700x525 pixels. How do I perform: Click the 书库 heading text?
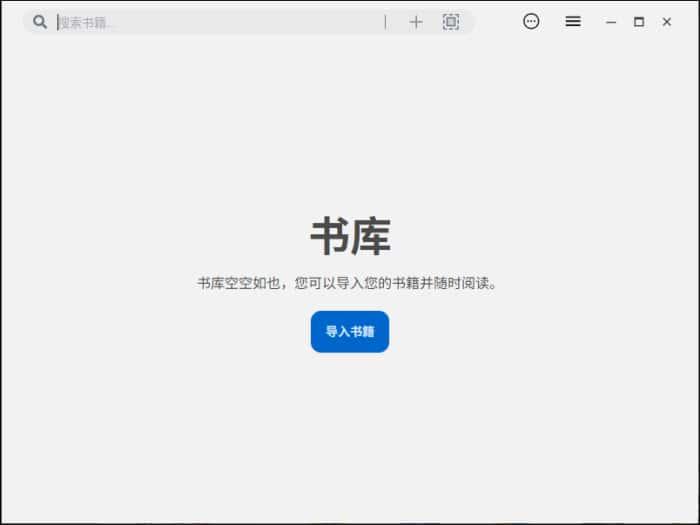pyautogui.click(x=349, y=237)
